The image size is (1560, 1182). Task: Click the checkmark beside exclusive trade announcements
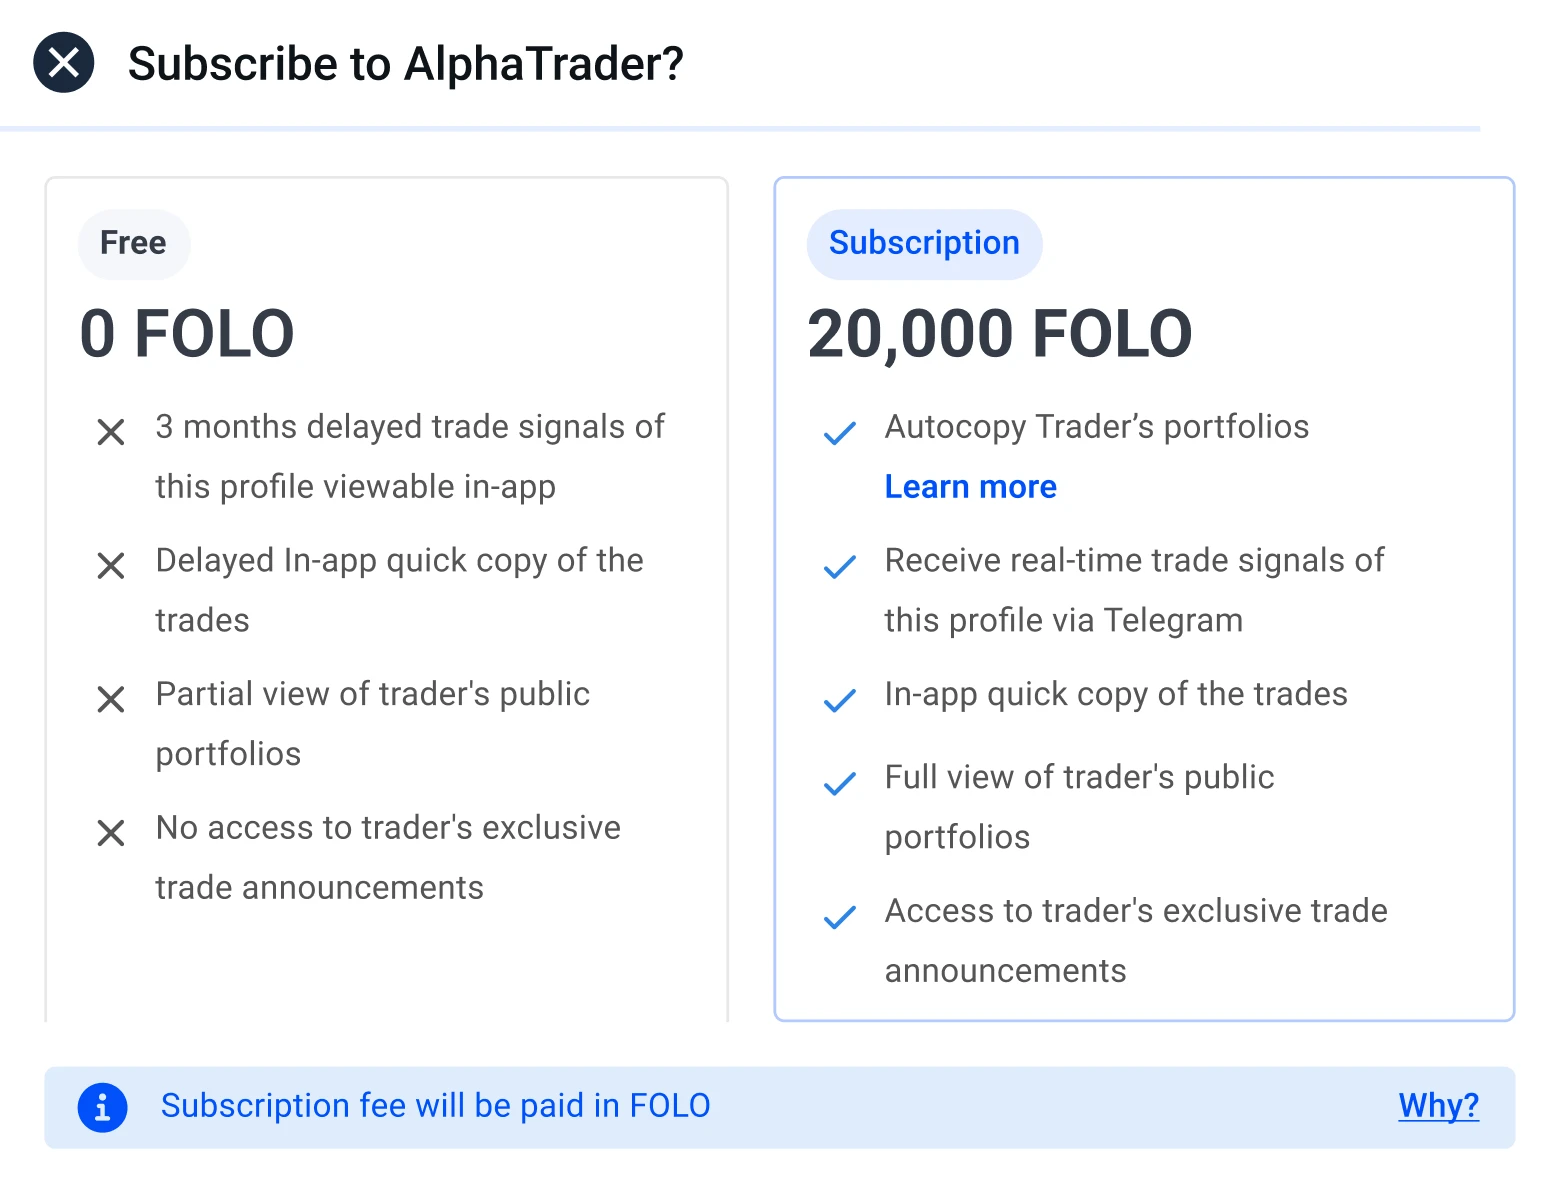click(x=840, y=917)
